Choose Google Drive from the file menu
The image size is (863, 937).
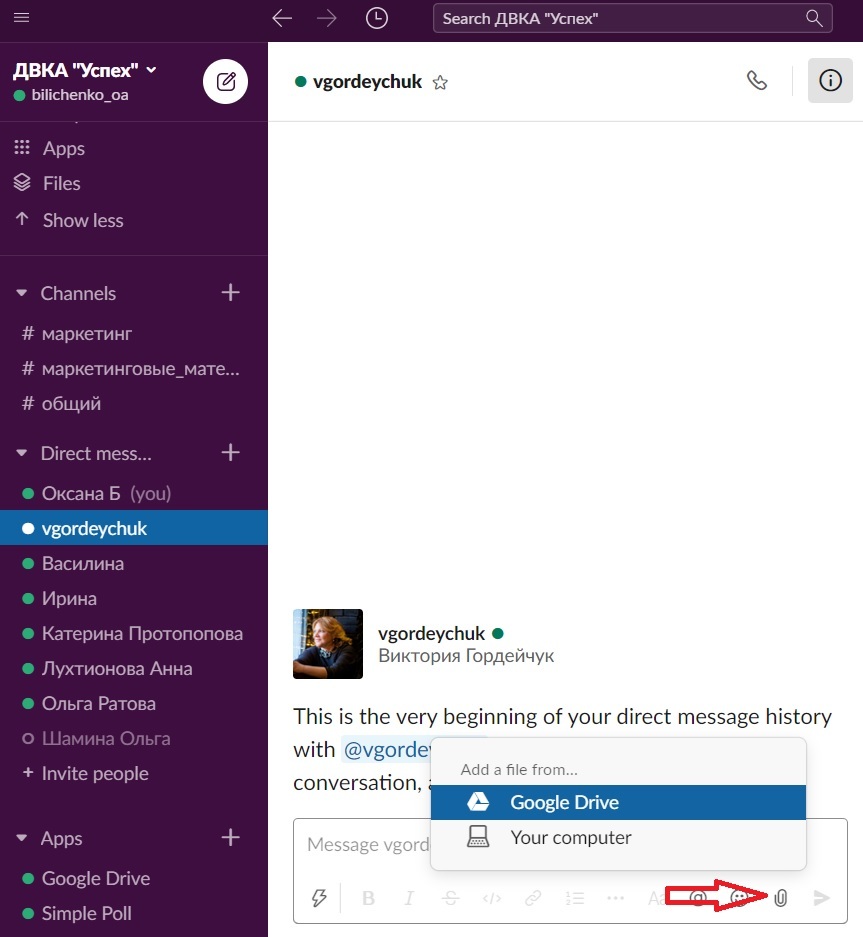(x=618, y=802)
